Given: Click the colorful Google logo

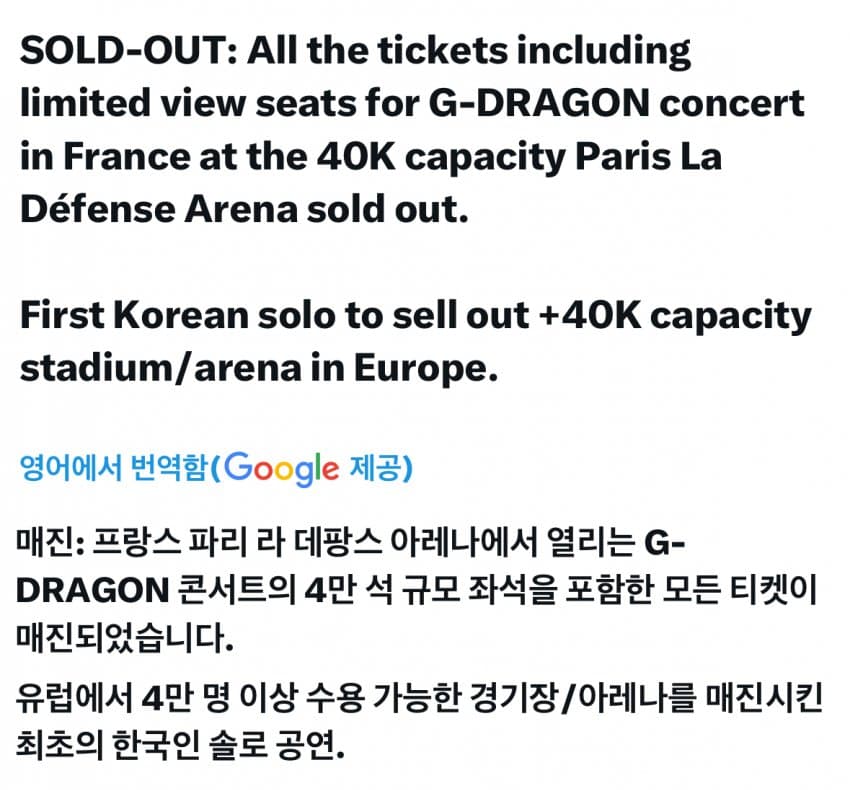Looking at the screenshot, I should (x=282, y=467).
